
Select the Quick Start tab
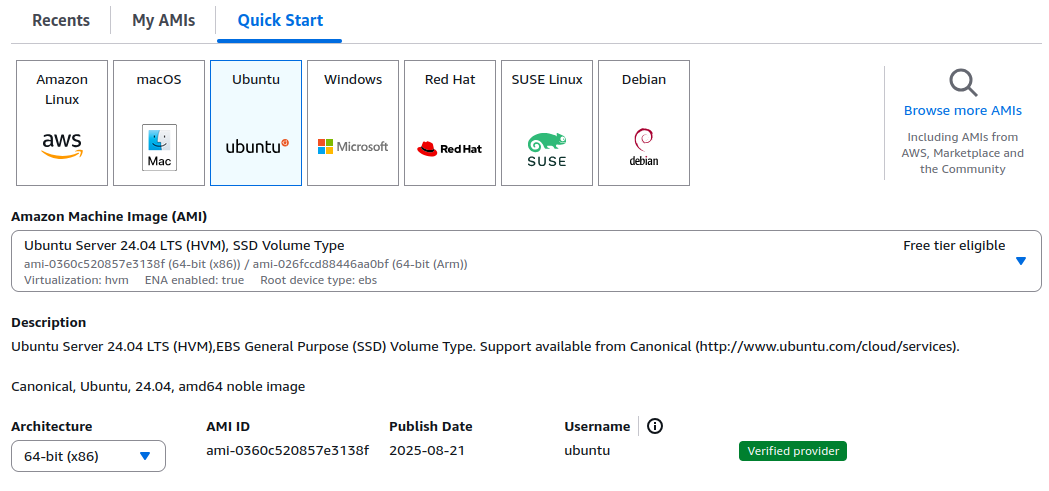tap(280, 21)
